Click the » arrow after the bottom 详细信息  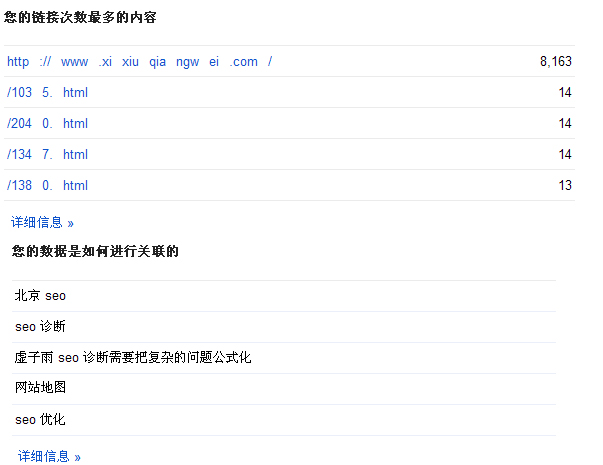click(x=77, y=457)
